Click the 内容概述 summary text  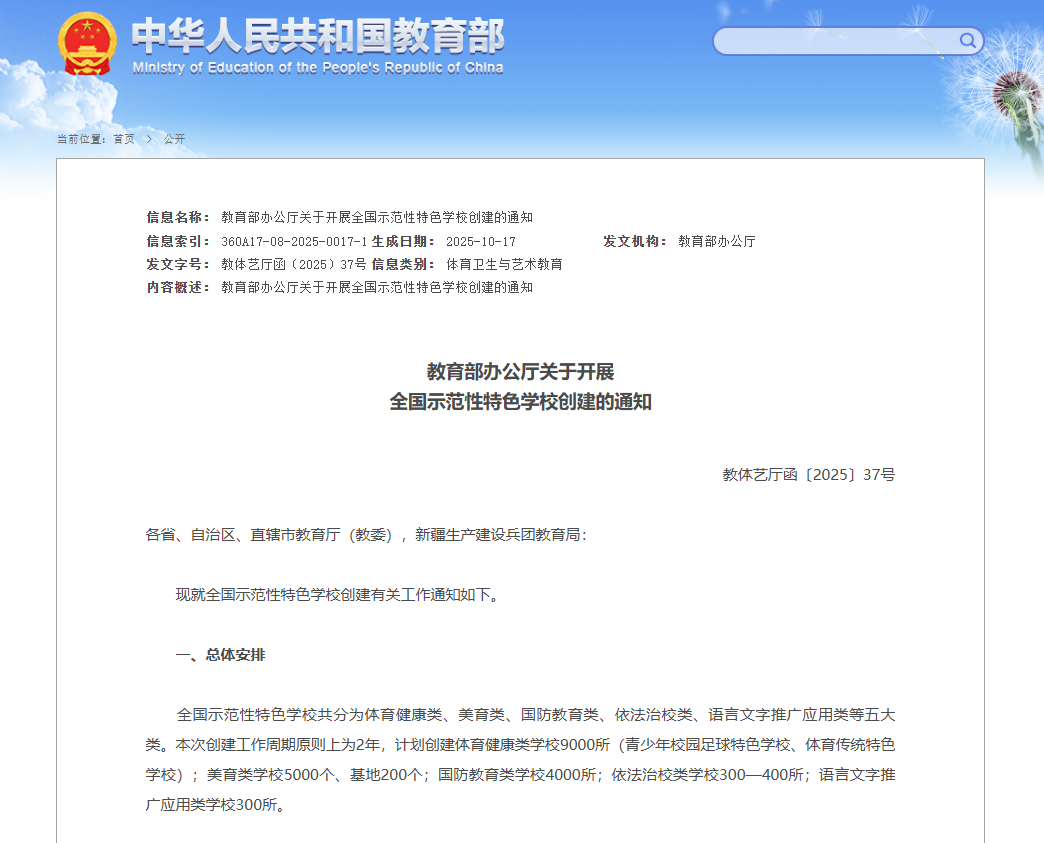coord(375,287)
